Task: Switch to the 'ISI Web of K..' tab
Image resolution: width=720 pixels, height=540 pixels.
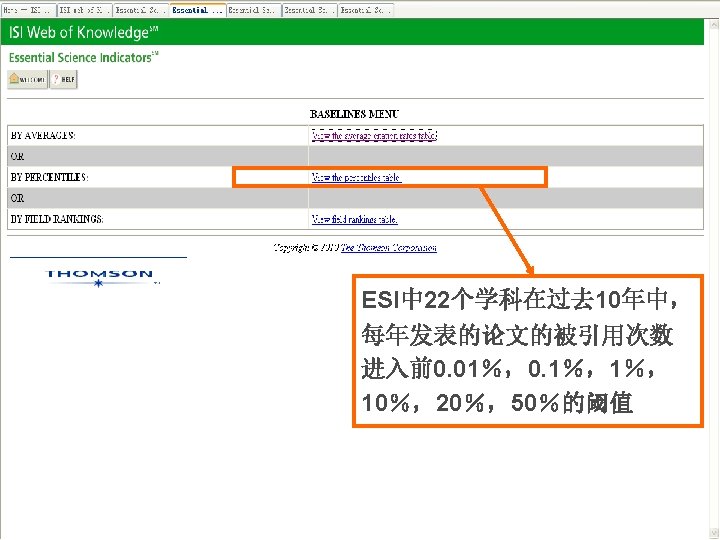Action: (84, 10)
